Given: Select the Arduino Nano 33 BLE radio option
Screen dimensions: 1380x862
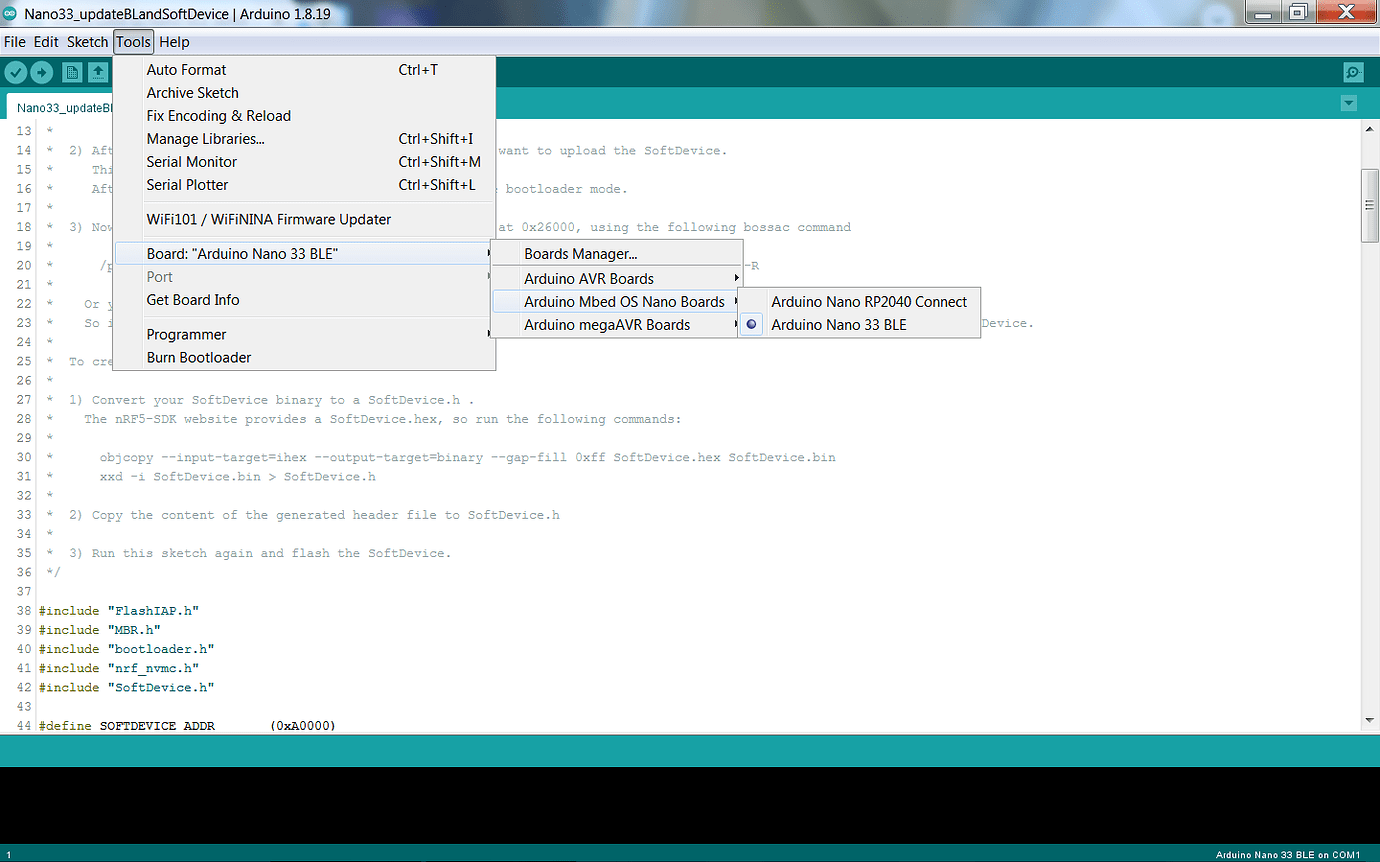Looking at the screenshot, I should (859, 325).
